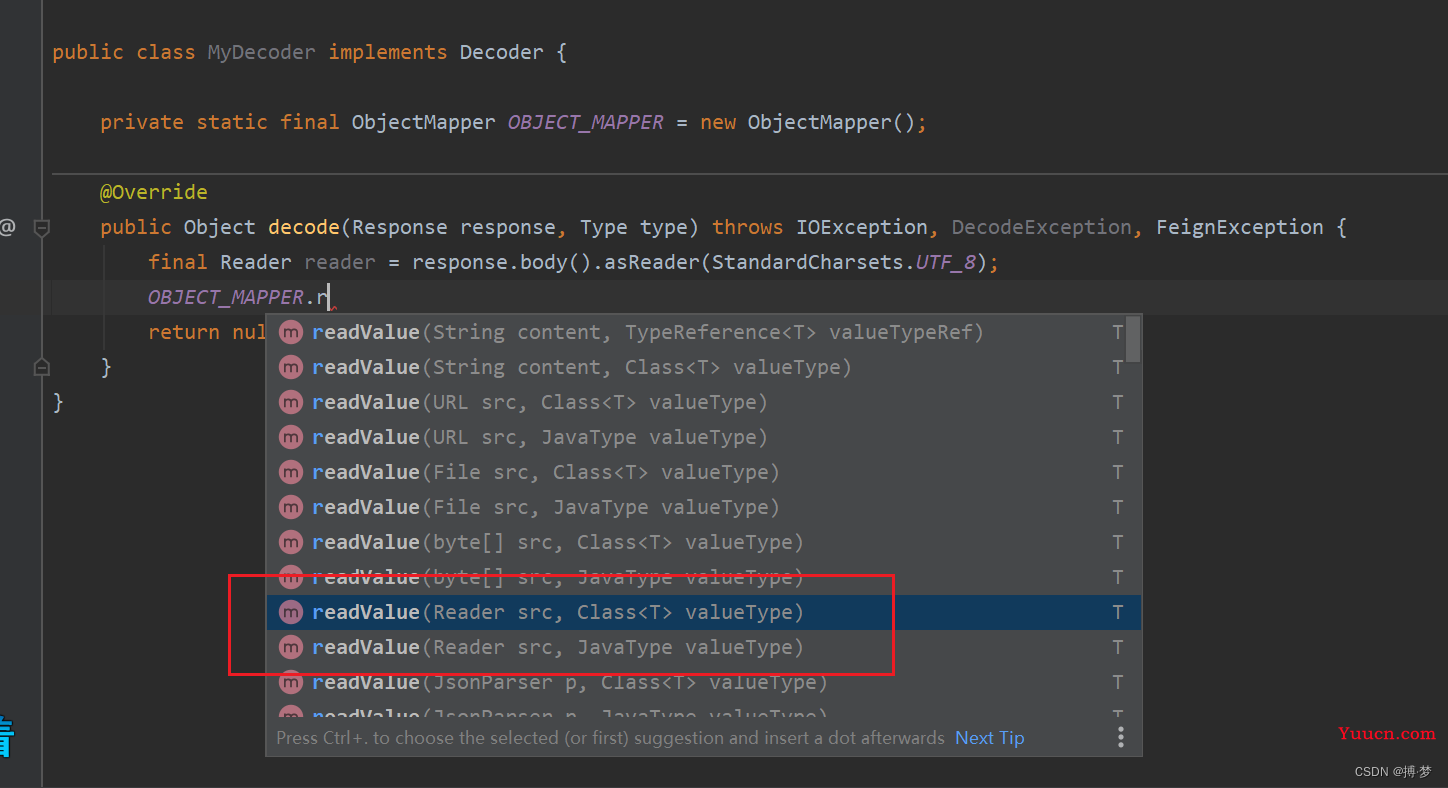Click the @Override annotation
The height and width of the screenshot is (788, 1448).
[x=154, y=192]
